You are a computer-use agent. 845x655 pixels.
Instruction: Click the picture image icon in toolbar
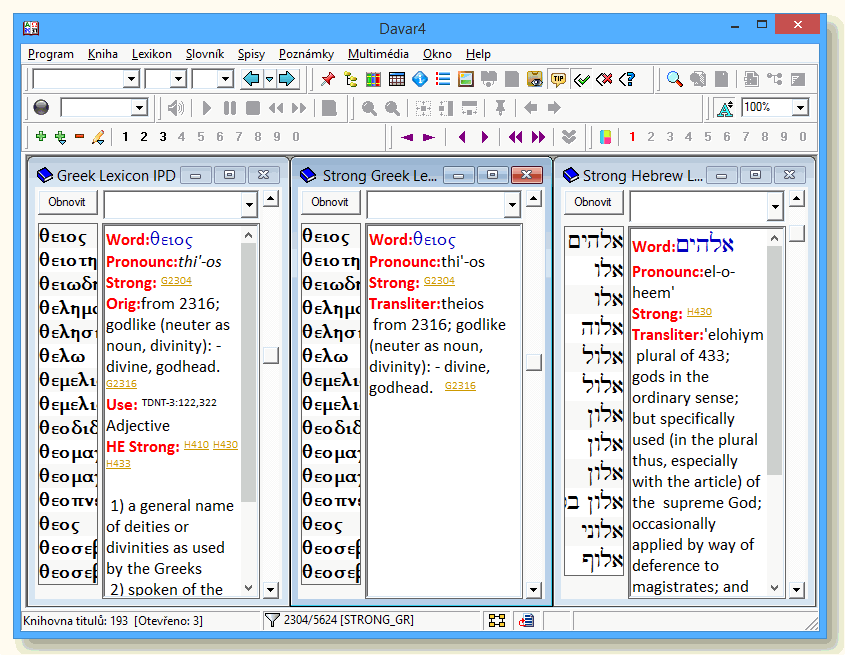[466, 79]
